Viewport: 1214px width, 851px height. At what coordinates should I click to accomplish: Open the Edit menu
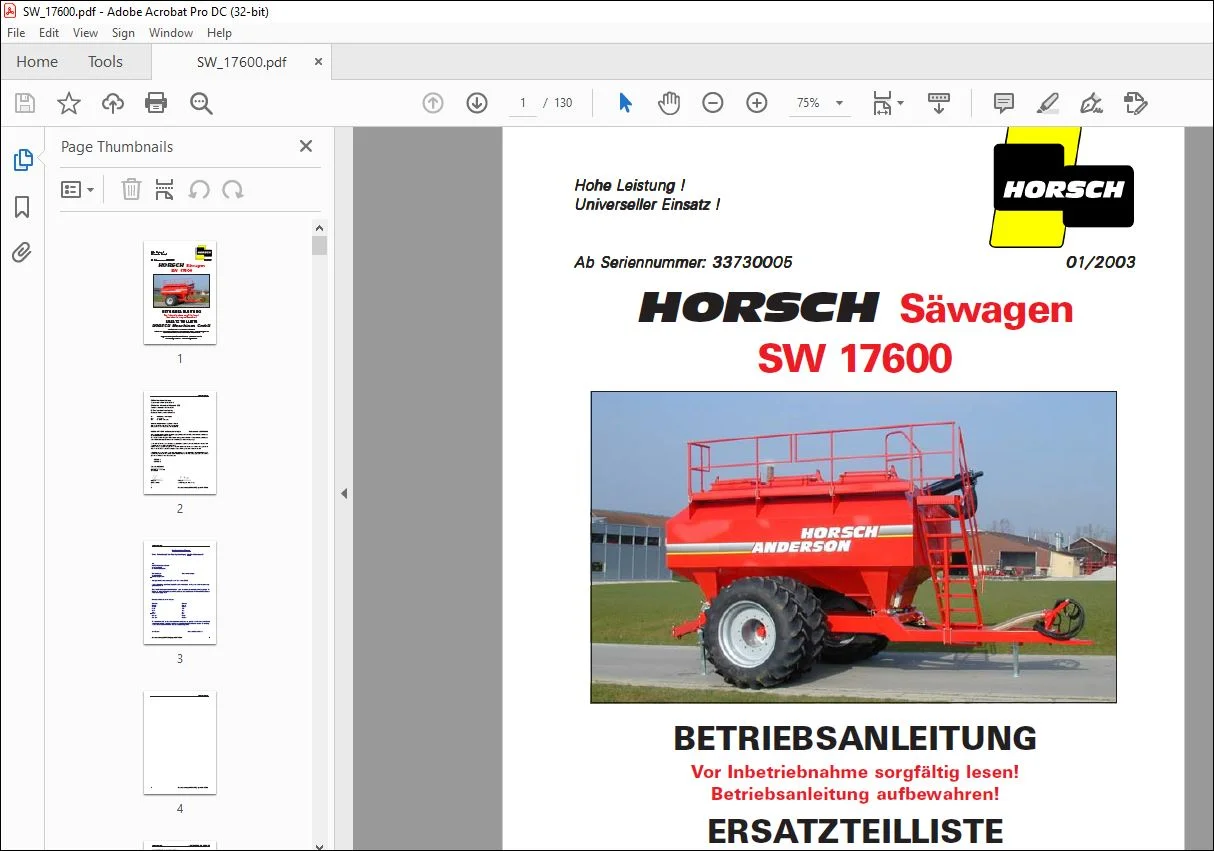pyautogui.click(x=49, y=33)
